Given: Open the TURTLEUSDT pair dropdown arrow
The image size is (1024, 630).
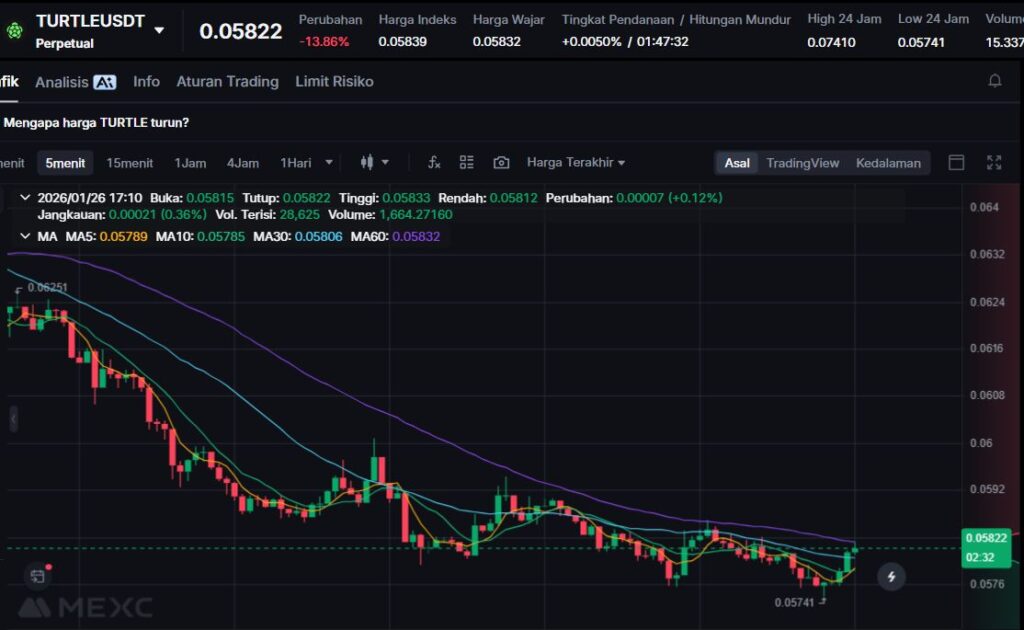Looking at the screenshot, I should point(159,30).
